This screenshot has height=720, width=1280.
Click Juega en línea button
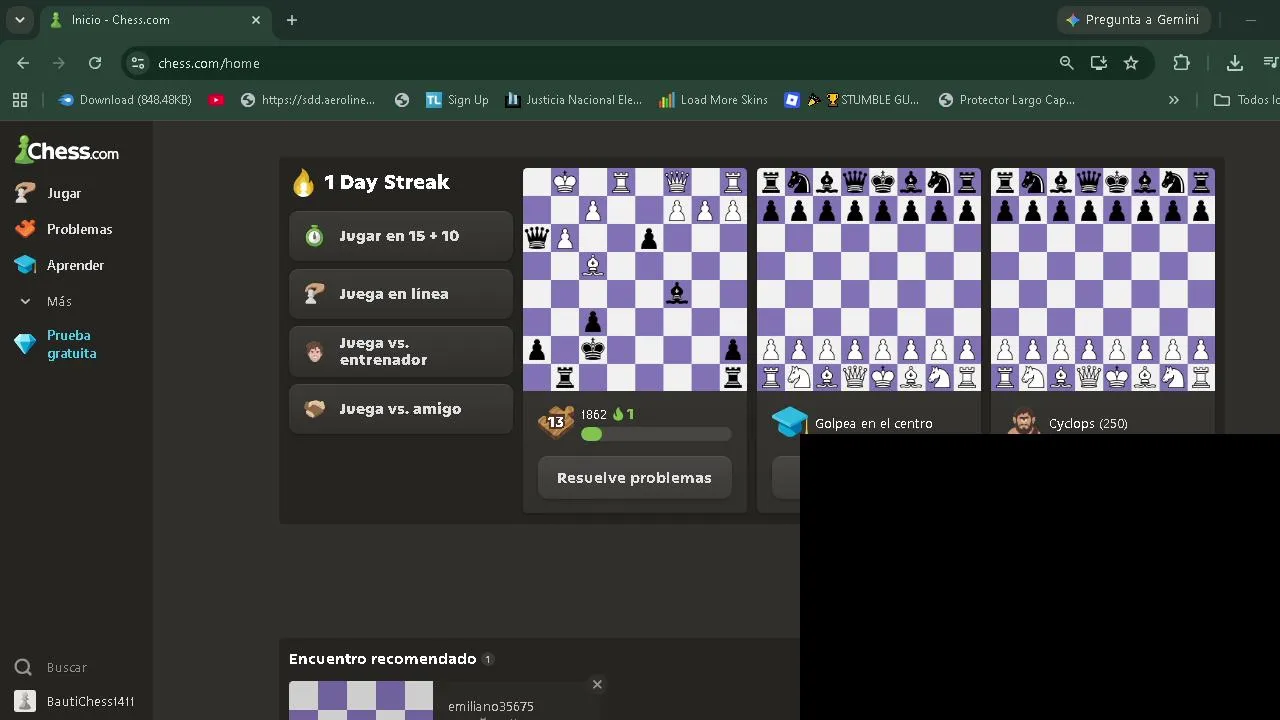(x=401, y=294)
